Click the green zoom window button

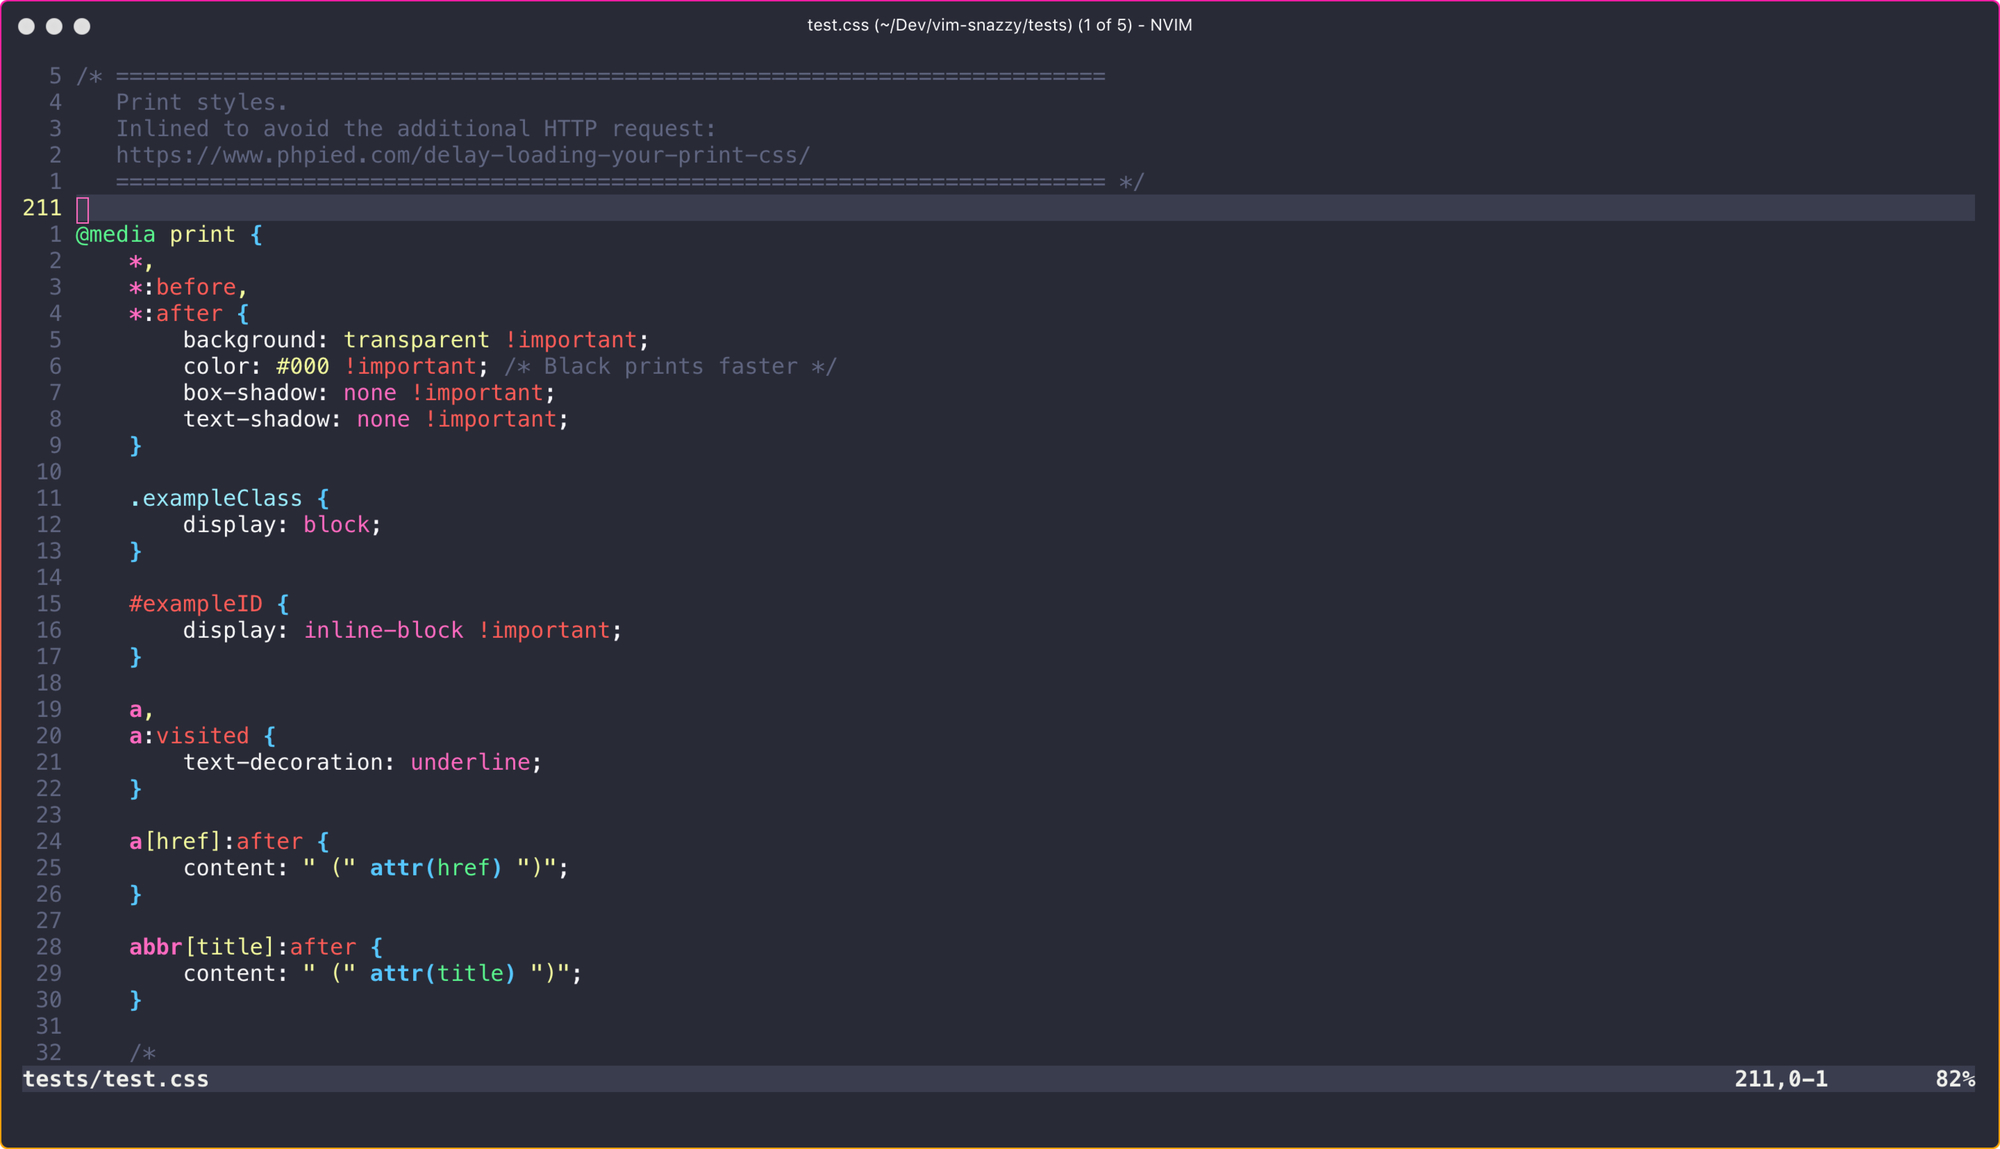pos(82,26)
